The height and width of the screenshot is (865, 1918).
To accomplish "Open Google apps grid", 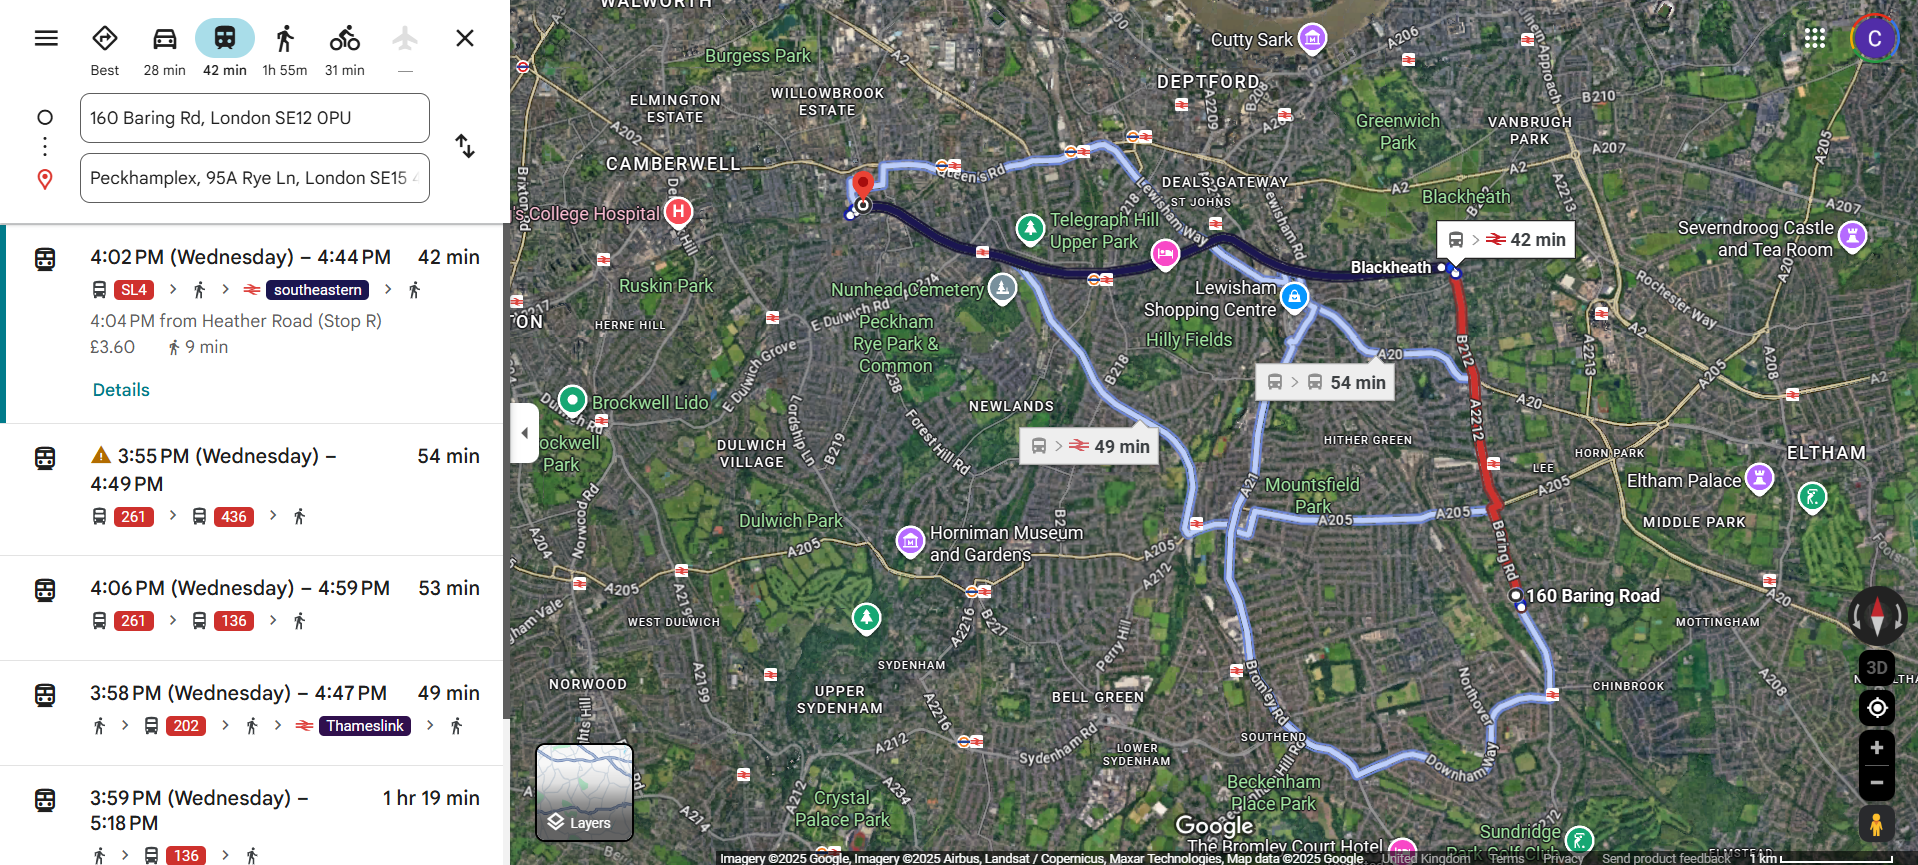I will point(1815,38).
